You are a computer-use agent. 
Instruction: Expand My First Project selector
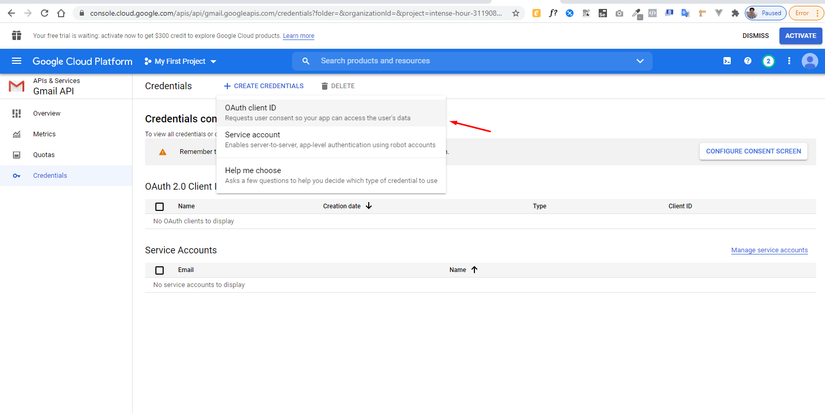click(180, 62)
